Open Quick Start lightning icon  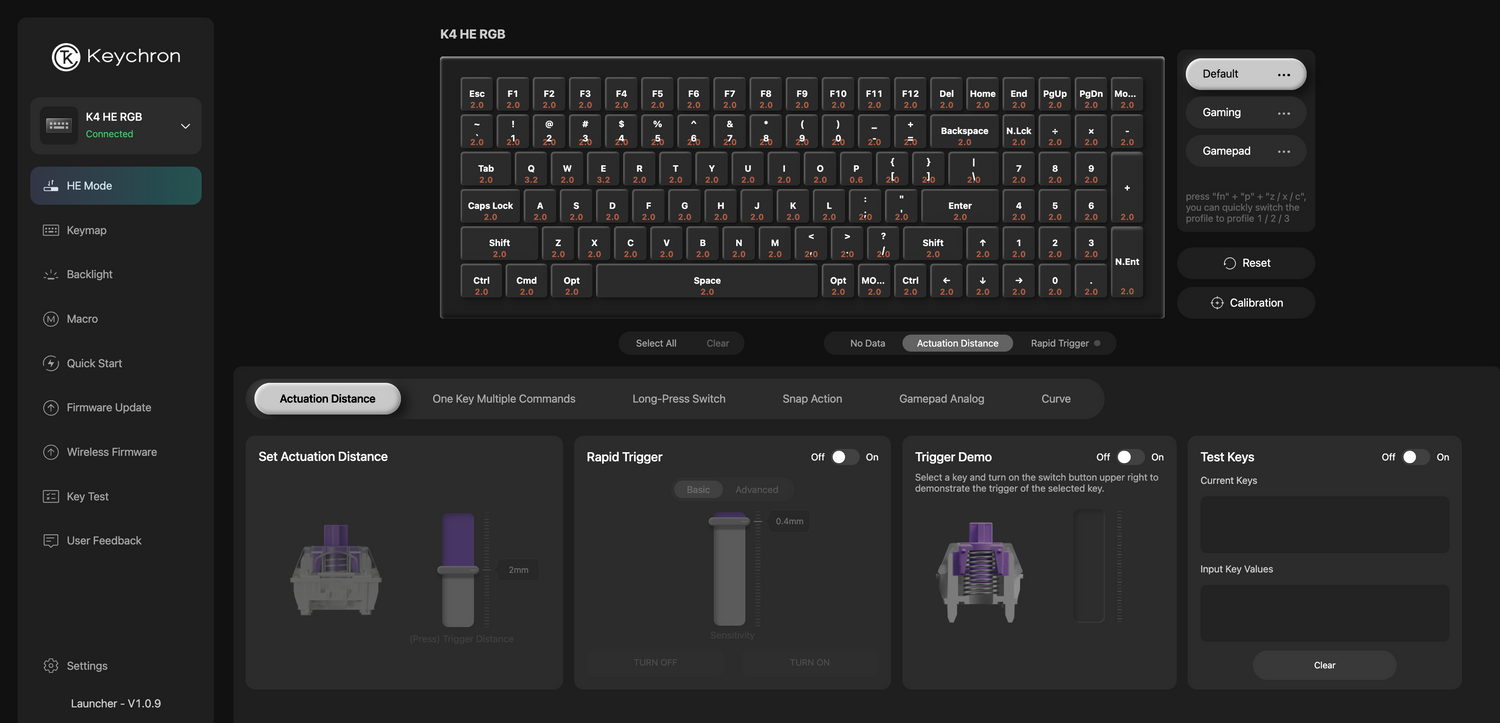[x=51, y=363]
